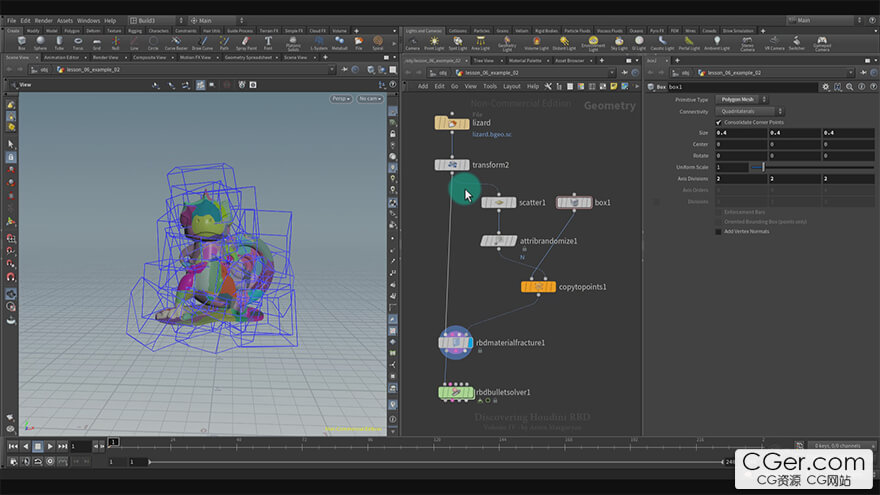Viewport: 880px width, 495px height.
Task: Add an Area Light from the shelf
Action: 480,44
